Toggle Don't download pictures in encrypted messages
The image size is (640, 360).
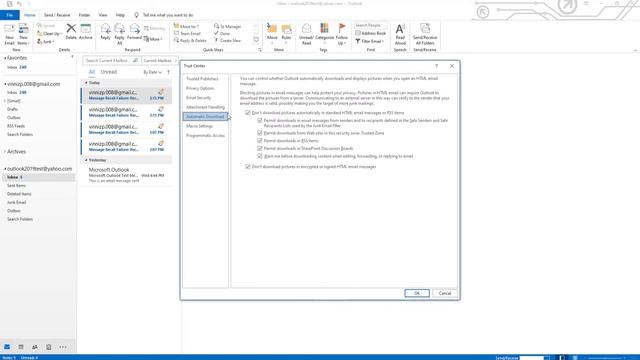pyautogui.click(x=247, y=167)
